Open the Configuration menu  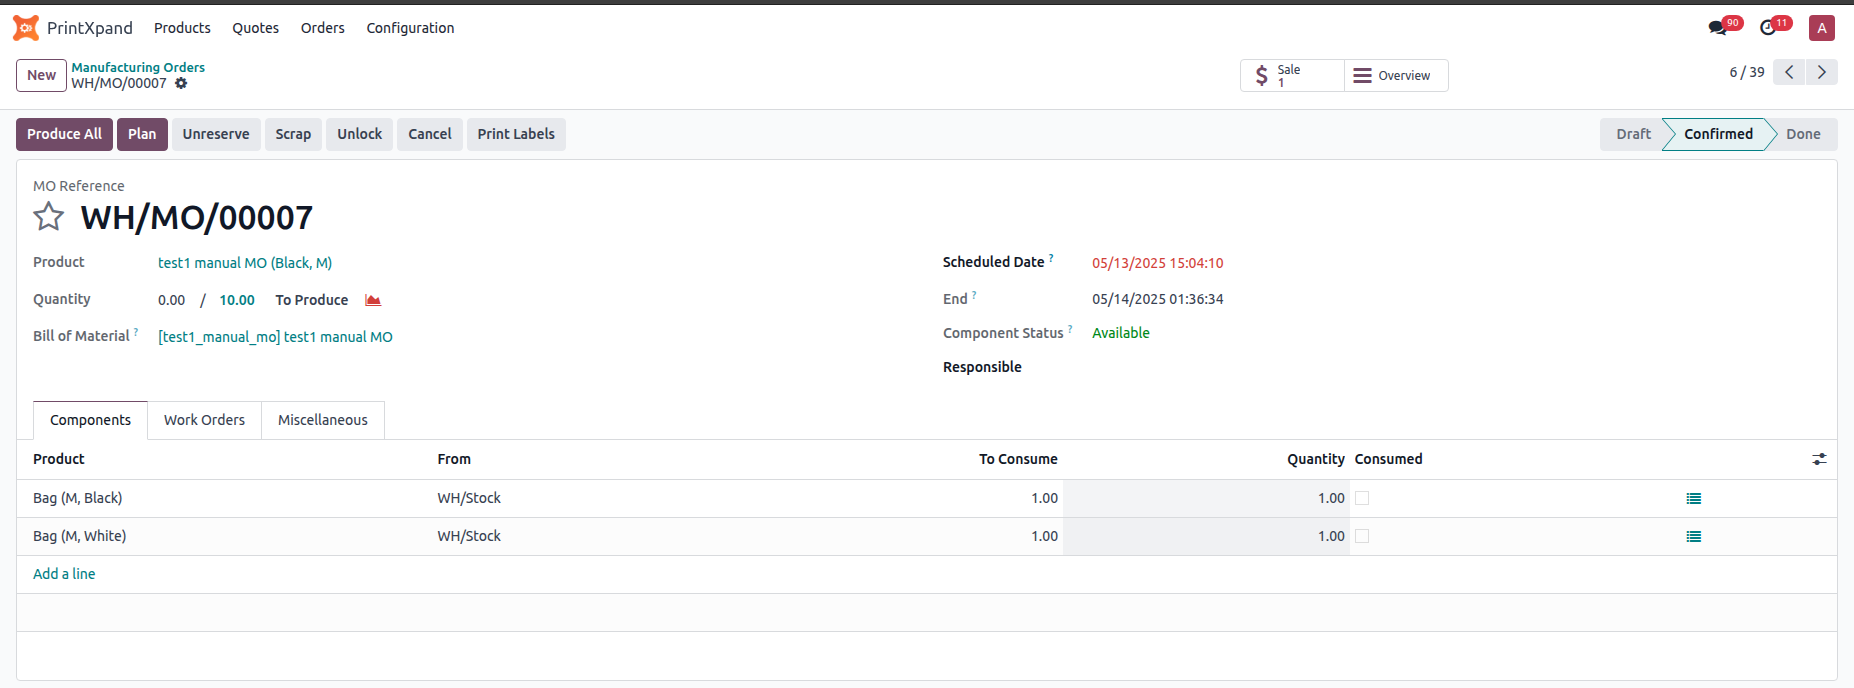pyautogui.click(x=410, y=28)
